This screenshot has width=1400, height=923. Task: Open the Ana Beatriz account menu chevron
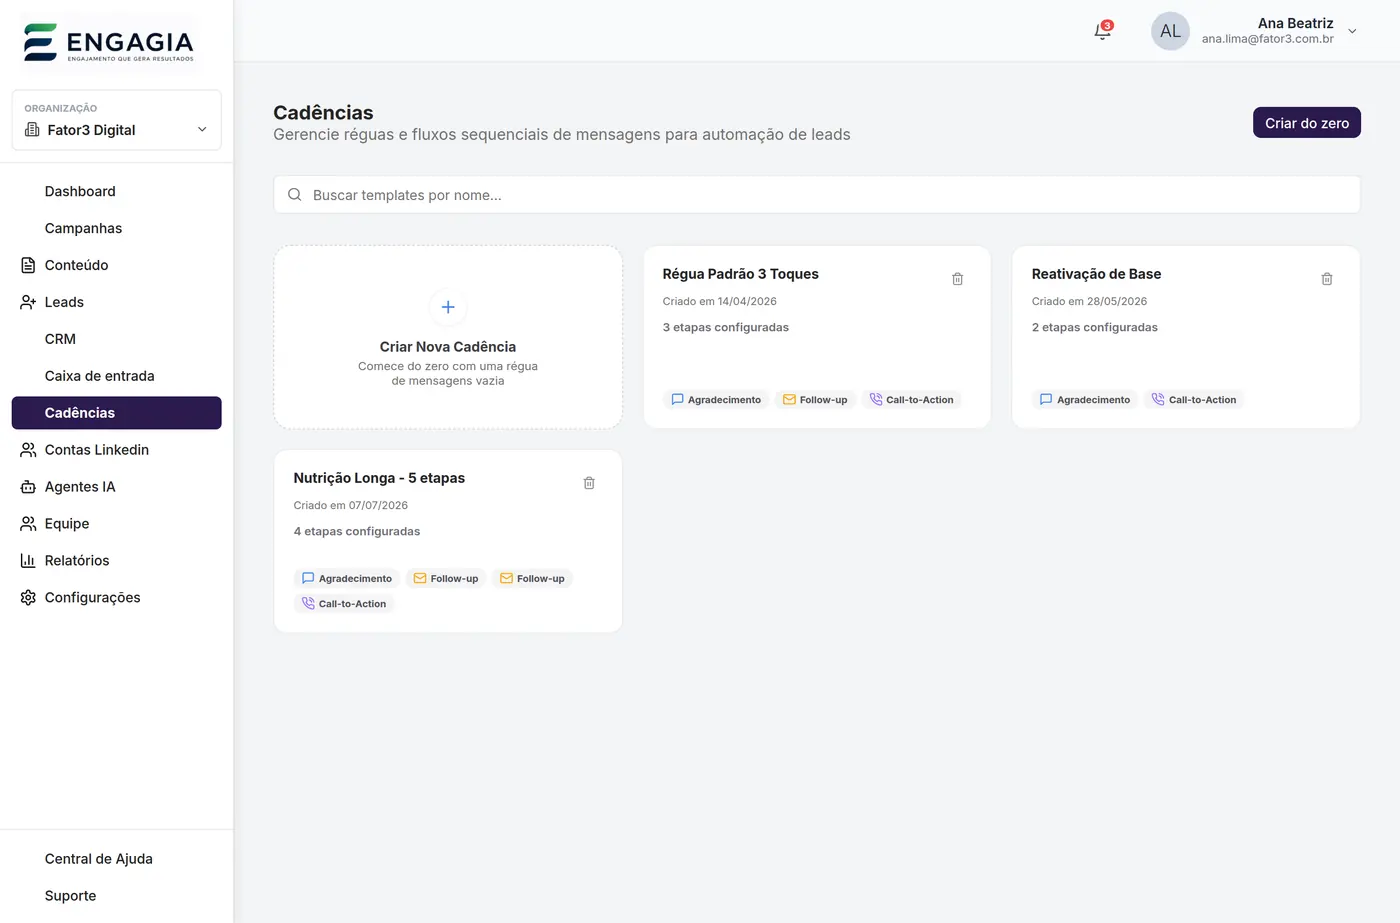point(1352,31)
